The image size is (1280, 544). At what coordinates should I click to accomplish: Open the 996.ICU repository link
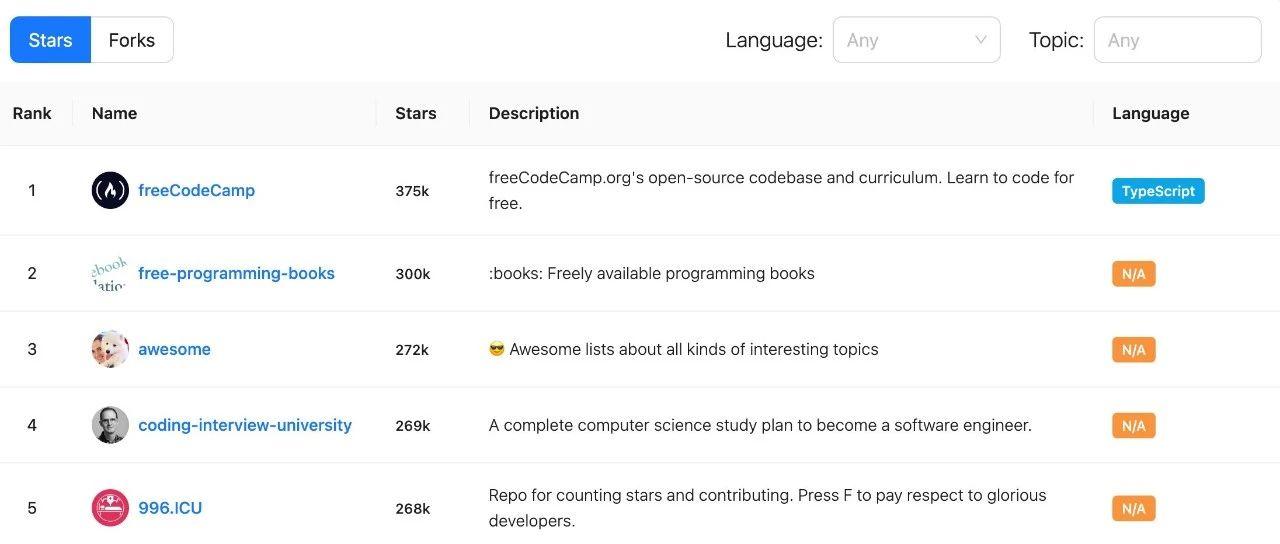click(170, 508)
